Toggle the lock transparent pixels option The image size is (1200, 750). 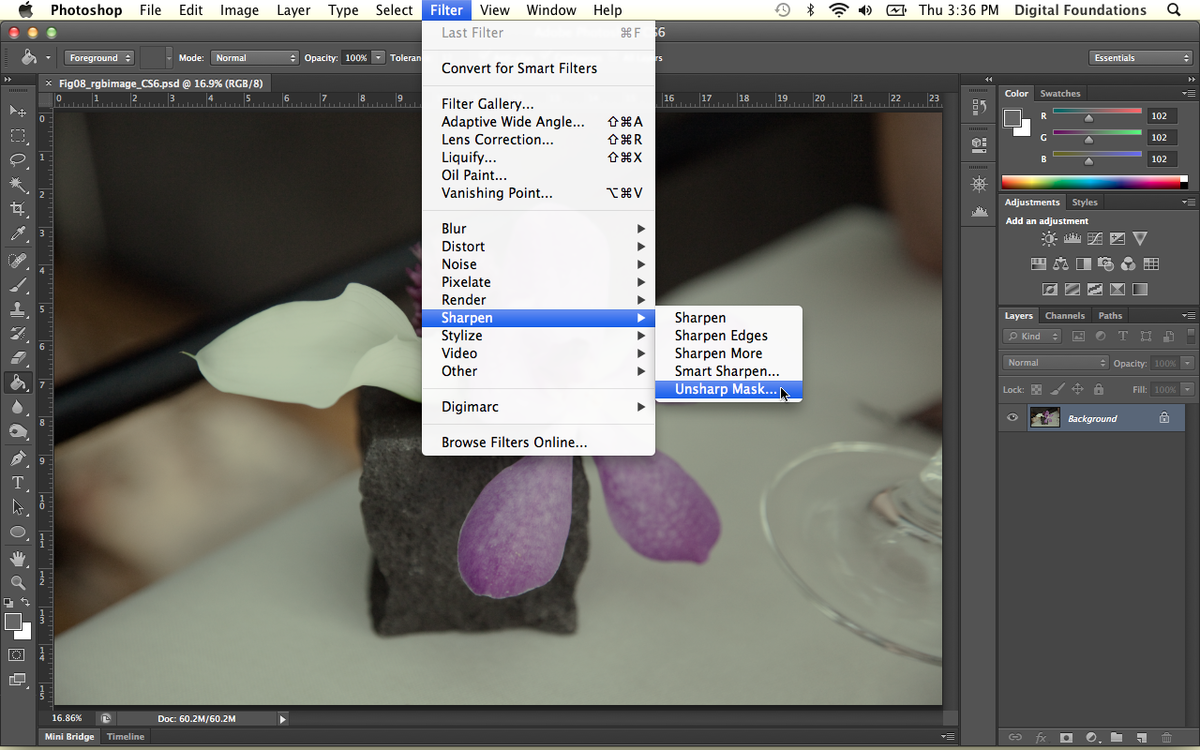coord(1036,389)
